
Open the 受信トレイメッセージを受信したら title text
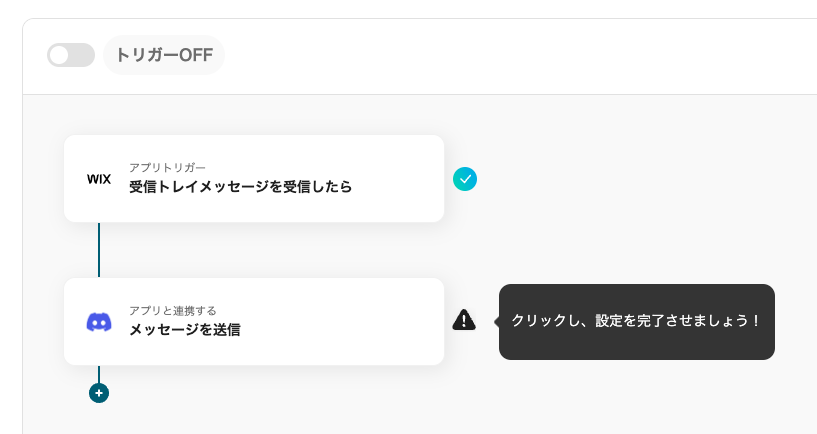coord(240,187)
